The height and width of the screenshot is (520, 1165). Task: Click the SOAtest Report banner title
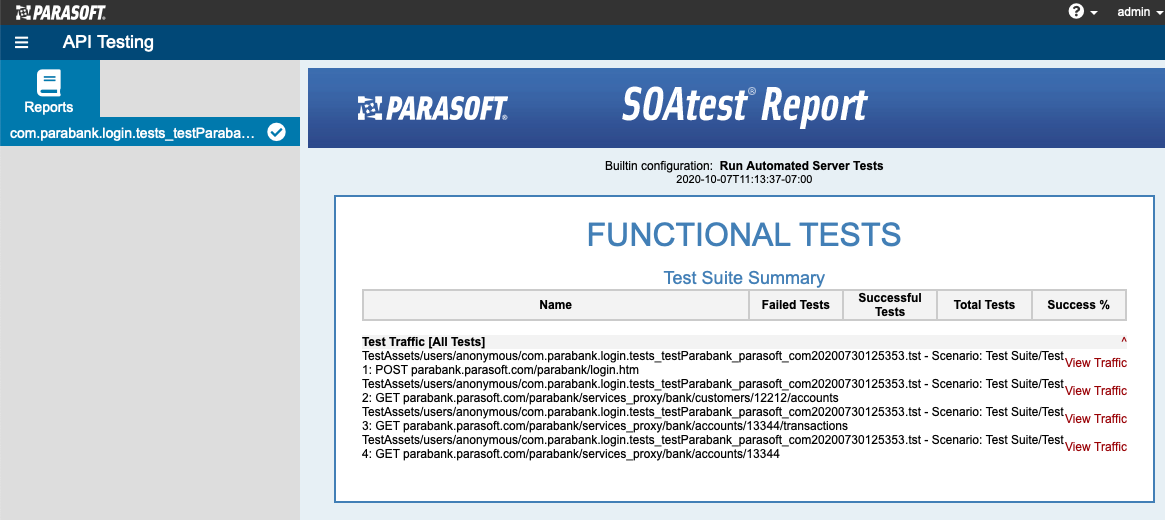744,106
